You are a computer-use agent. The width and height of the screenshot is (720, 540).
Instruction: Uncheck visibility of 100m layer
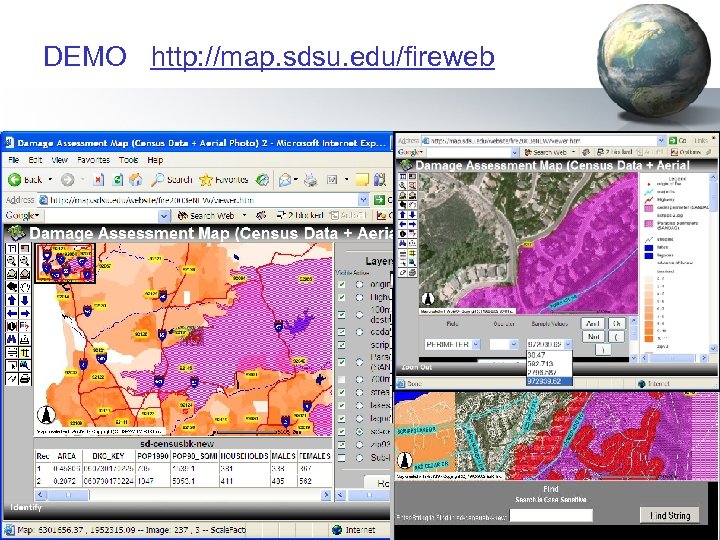[x=342, y=315]
